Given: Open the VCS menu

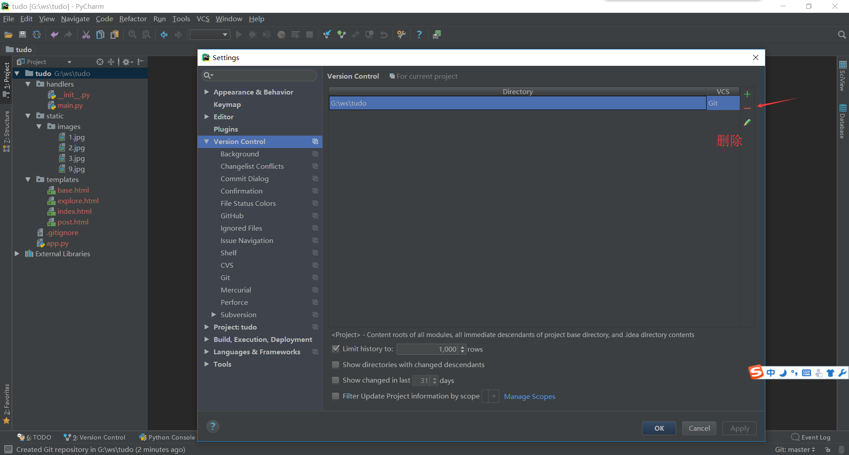Looking at the screenshot, I should point(203,19).
